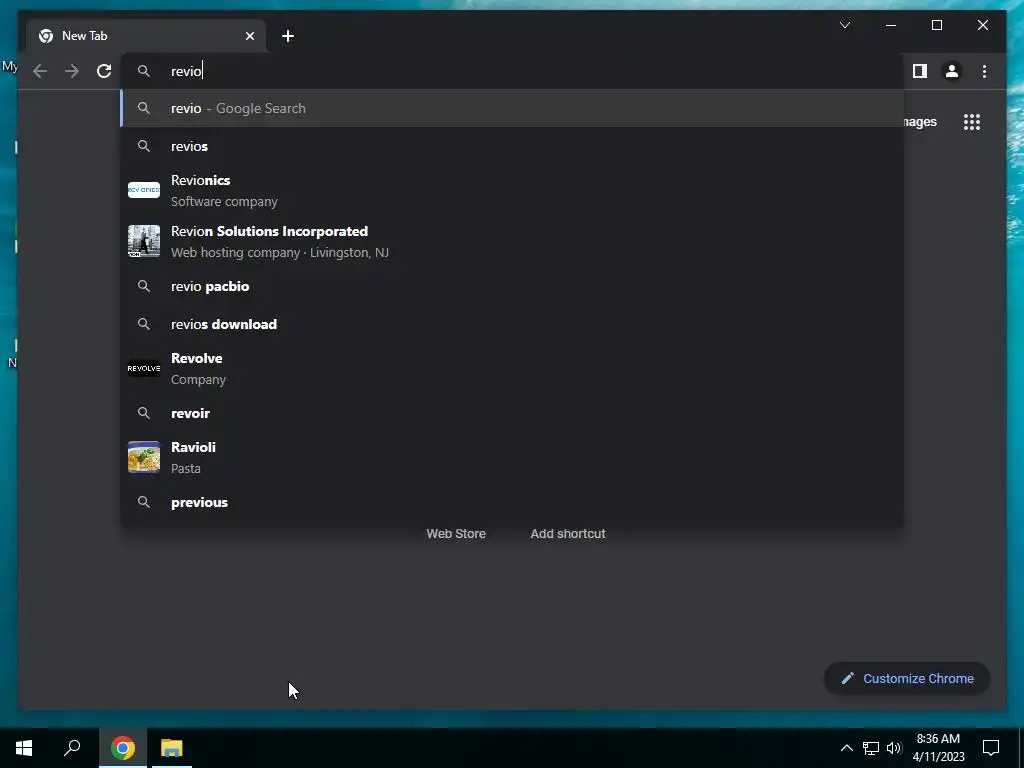
Task: Click search icon beside 'previous'
Action: tap(144, 502)
